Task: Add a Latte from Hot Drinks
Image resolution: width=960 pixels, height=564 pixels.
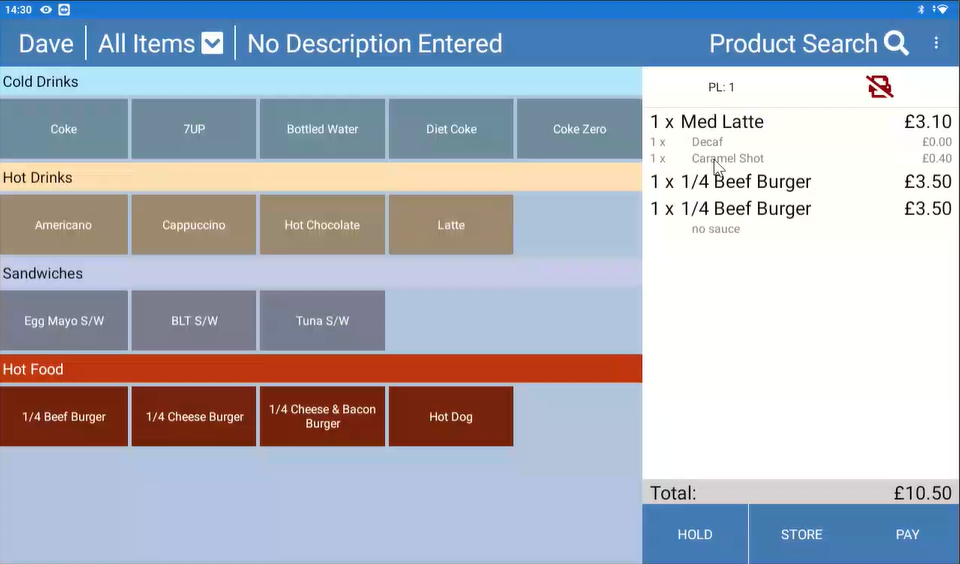Action: click(x=450, y=225)
